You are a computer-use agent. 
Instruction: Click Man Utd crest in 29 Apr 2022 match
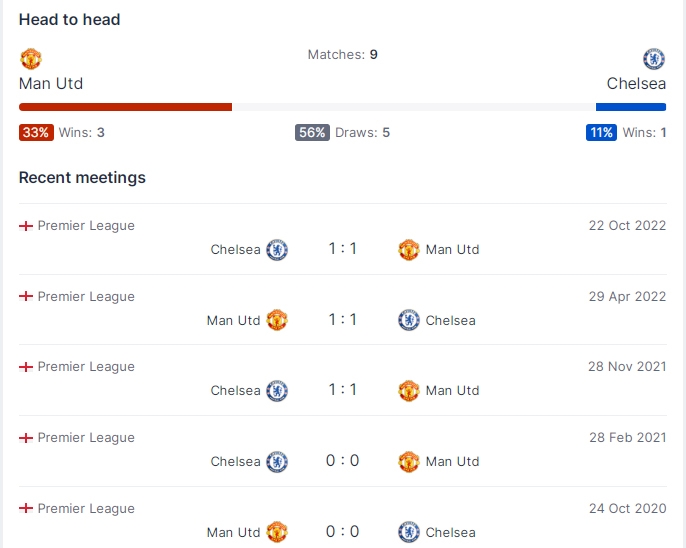tap(277, 320)
